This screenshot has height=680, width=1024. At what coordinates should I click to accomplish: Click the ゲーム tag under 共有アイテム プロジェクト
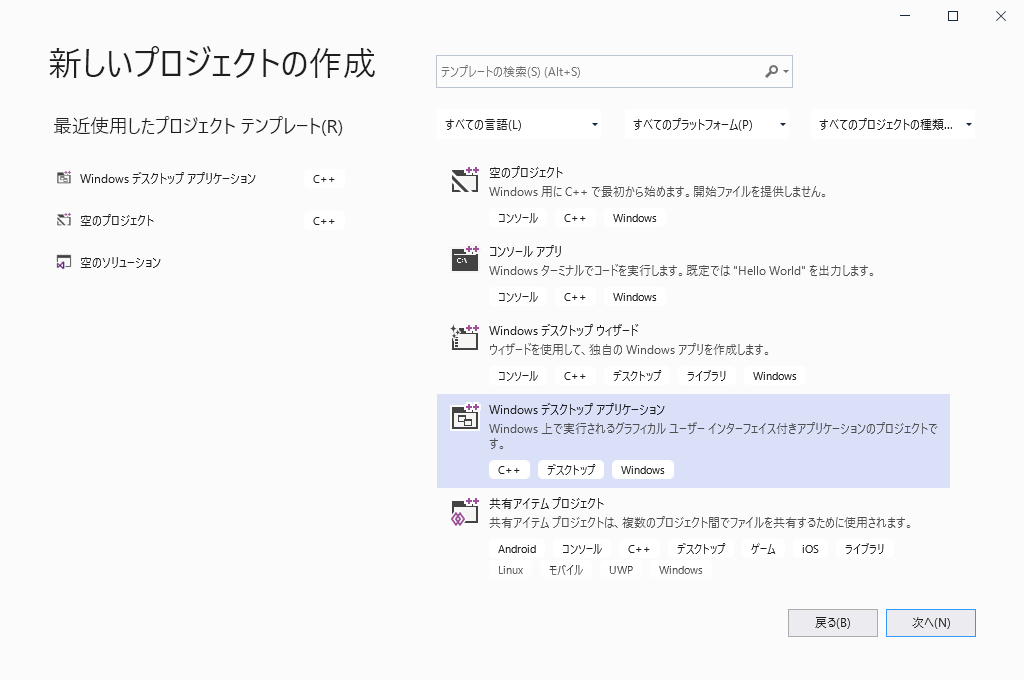point(763,549)
